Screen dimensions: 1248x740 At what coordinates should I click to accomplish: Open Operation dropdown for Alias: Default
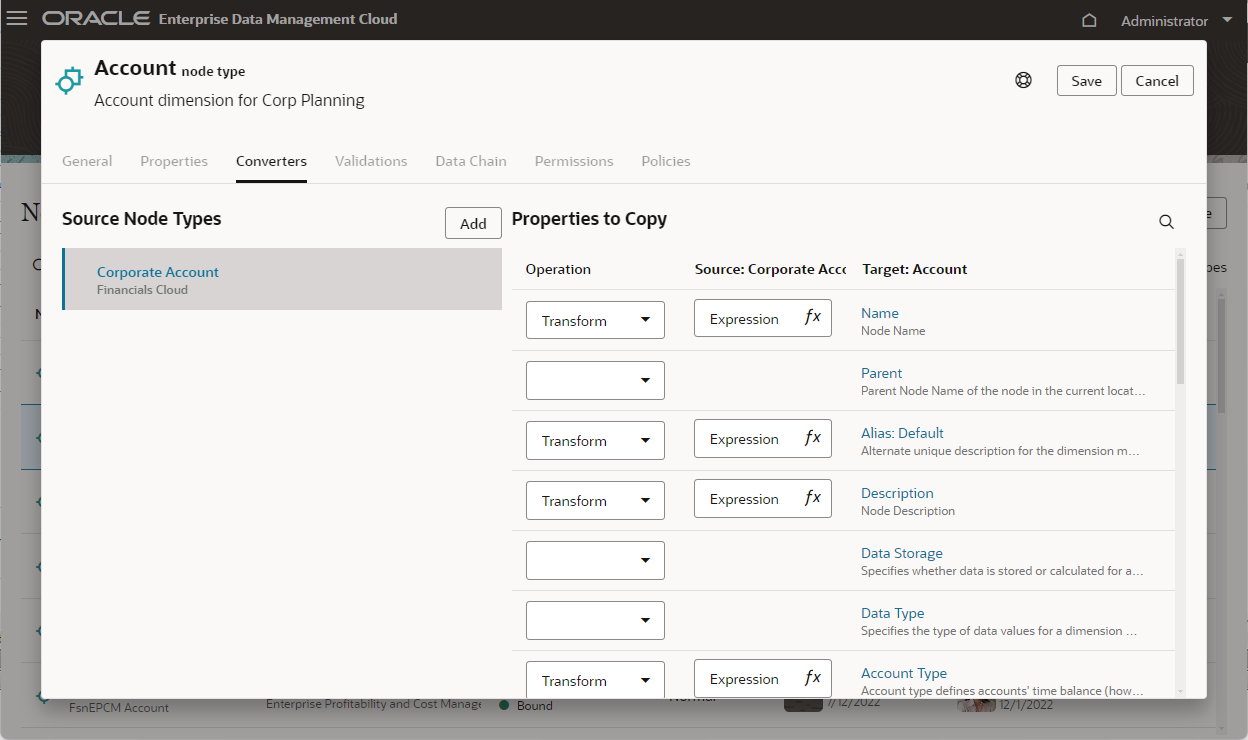595,440
